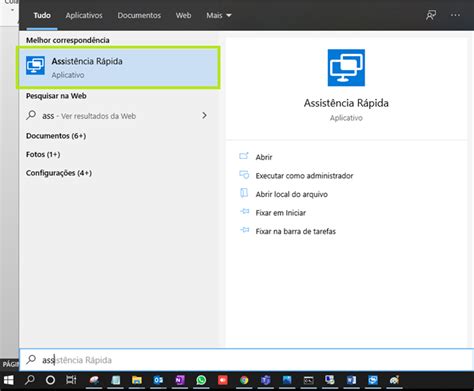Switch to the Documentos tab
474x391 pixels.
[139, 15]
